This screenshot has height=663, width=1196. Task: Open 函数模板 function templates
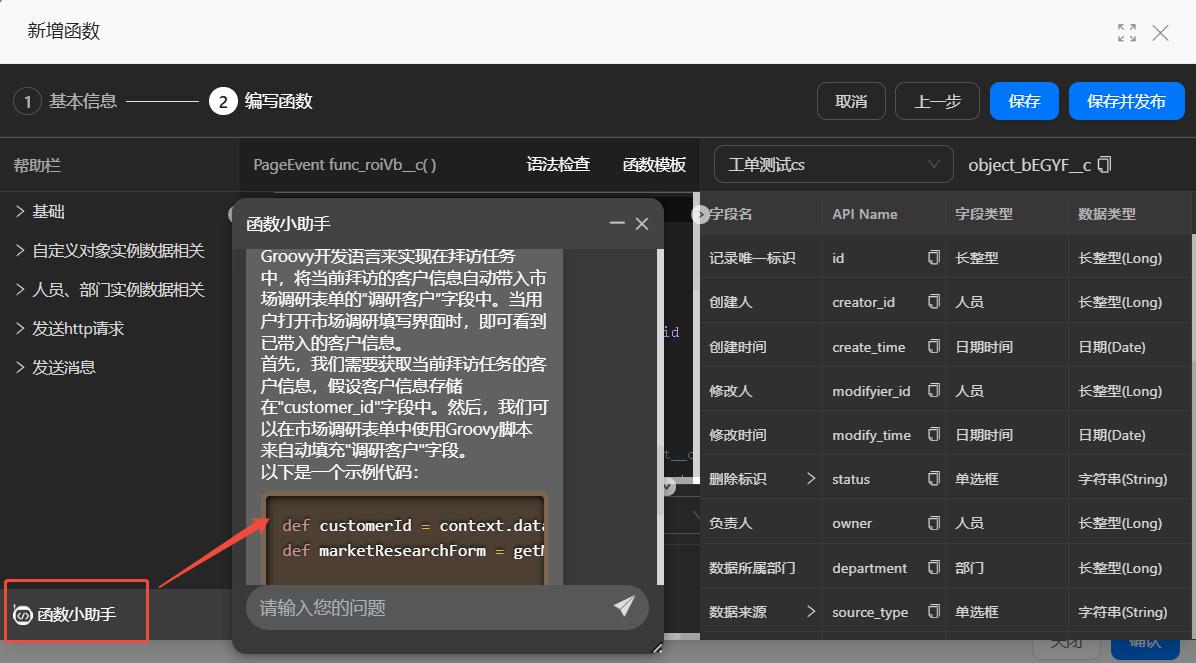654,165
